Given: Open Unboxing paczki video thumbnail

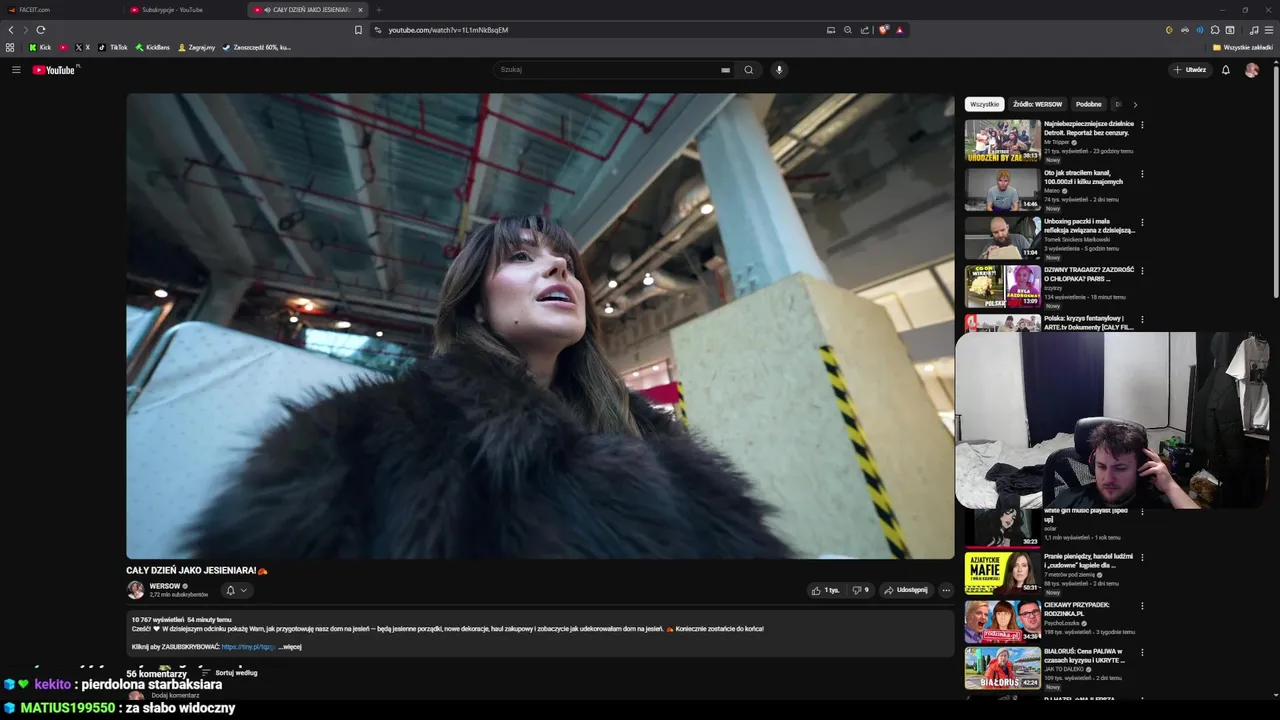Looking at the screenshot, I should (1002, 238).
